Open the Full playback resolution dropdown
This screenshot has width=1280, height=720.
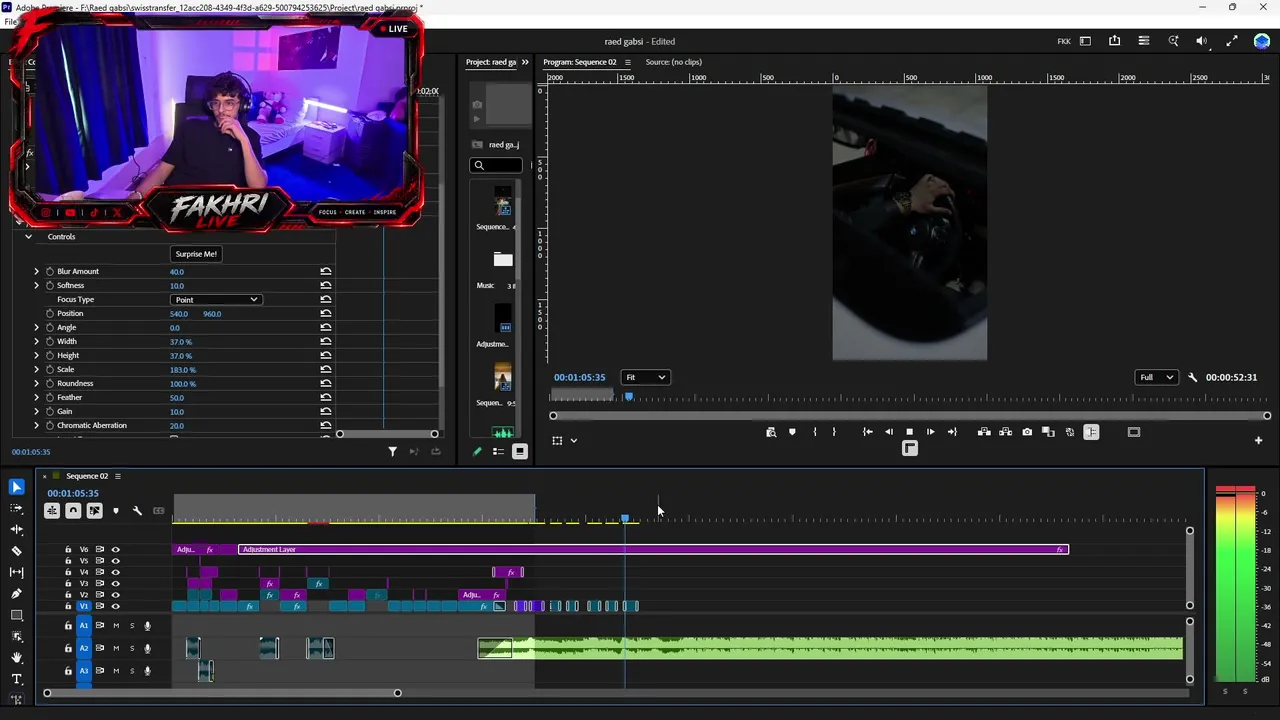1156,377
